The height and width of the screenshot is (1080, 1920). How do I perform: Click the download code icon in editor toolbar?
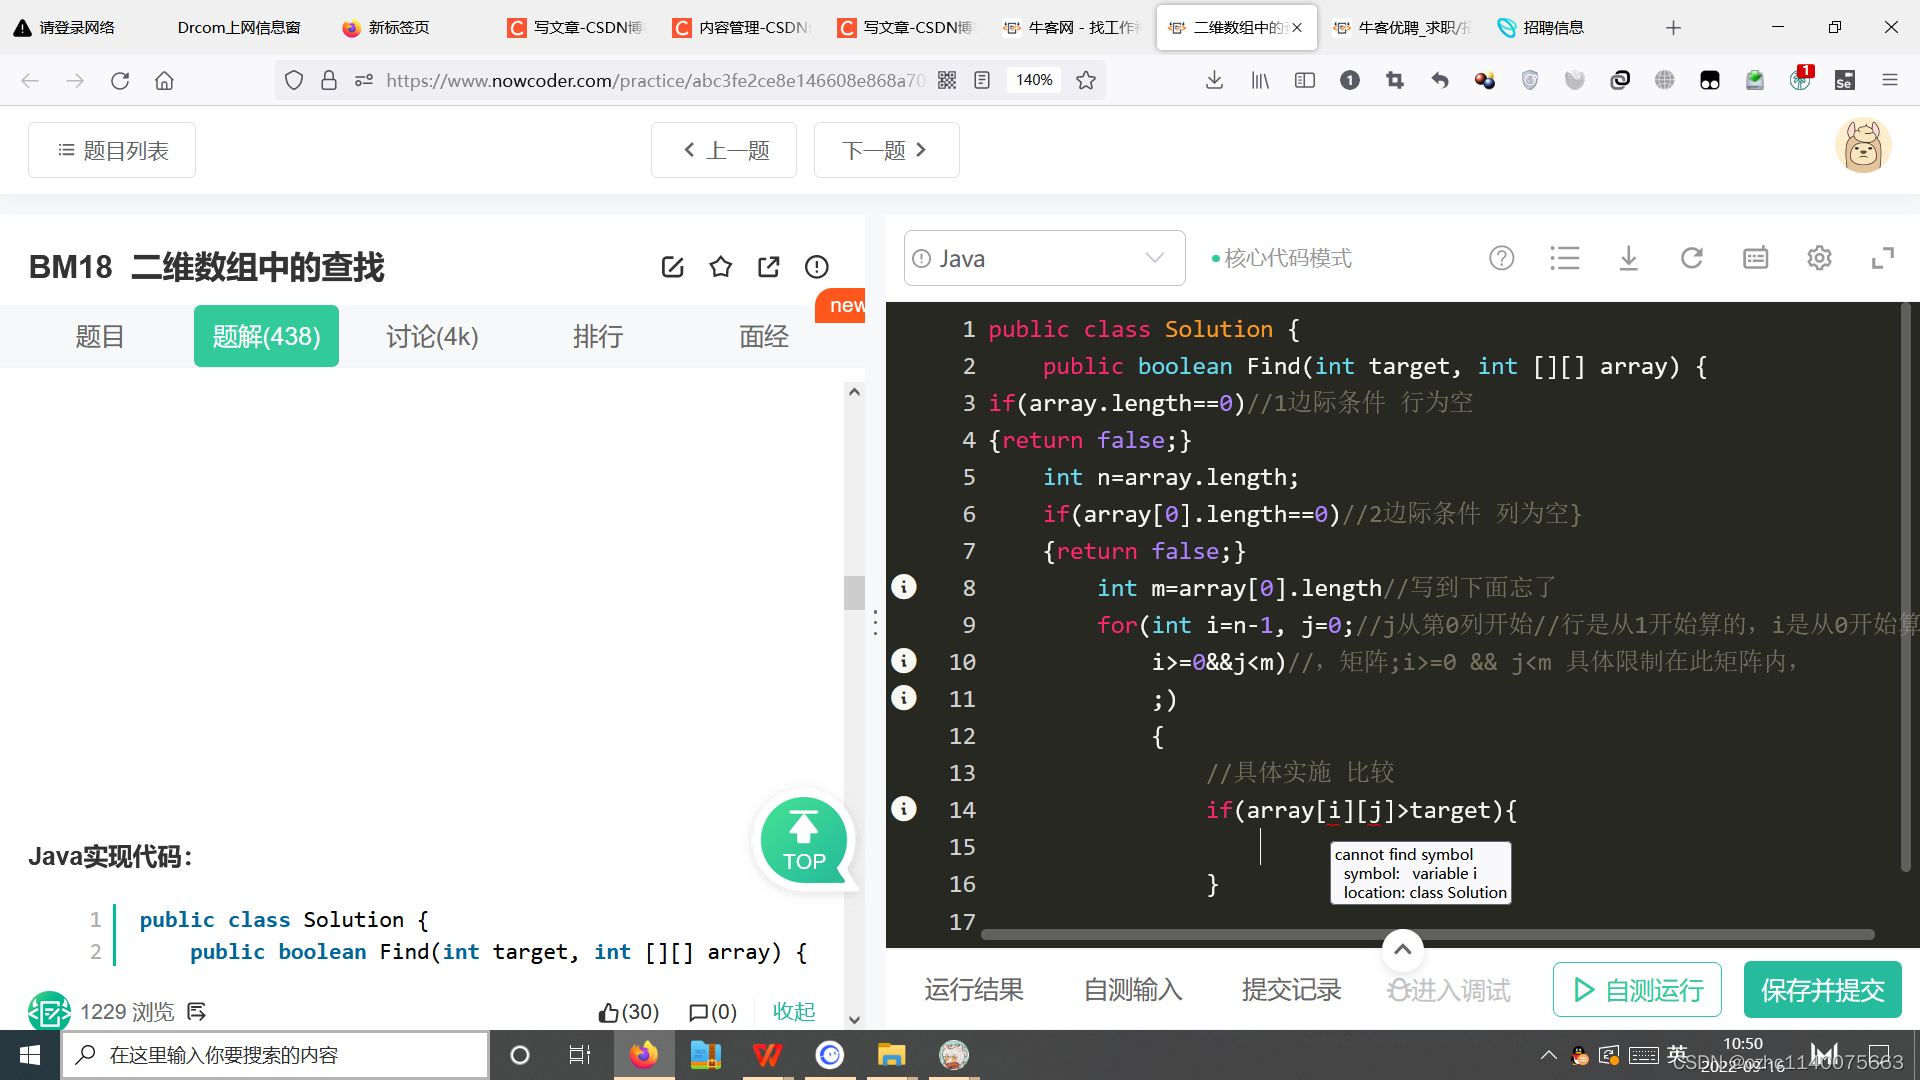(x=1628, y=259)
